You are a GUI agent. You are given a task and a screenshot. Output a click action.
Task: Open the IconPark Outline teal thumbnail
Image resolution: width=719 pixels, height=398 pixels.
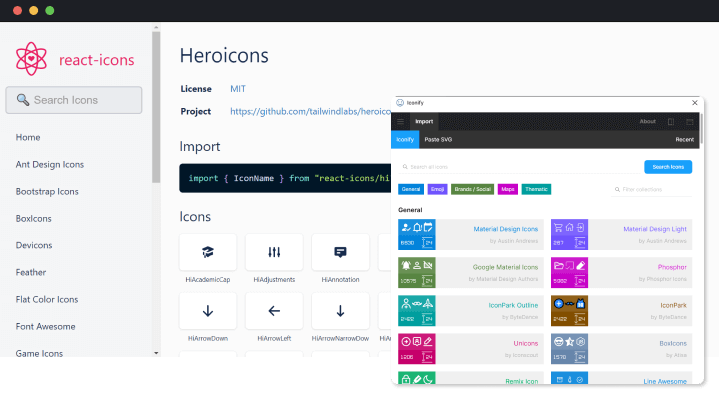[416, 310]
